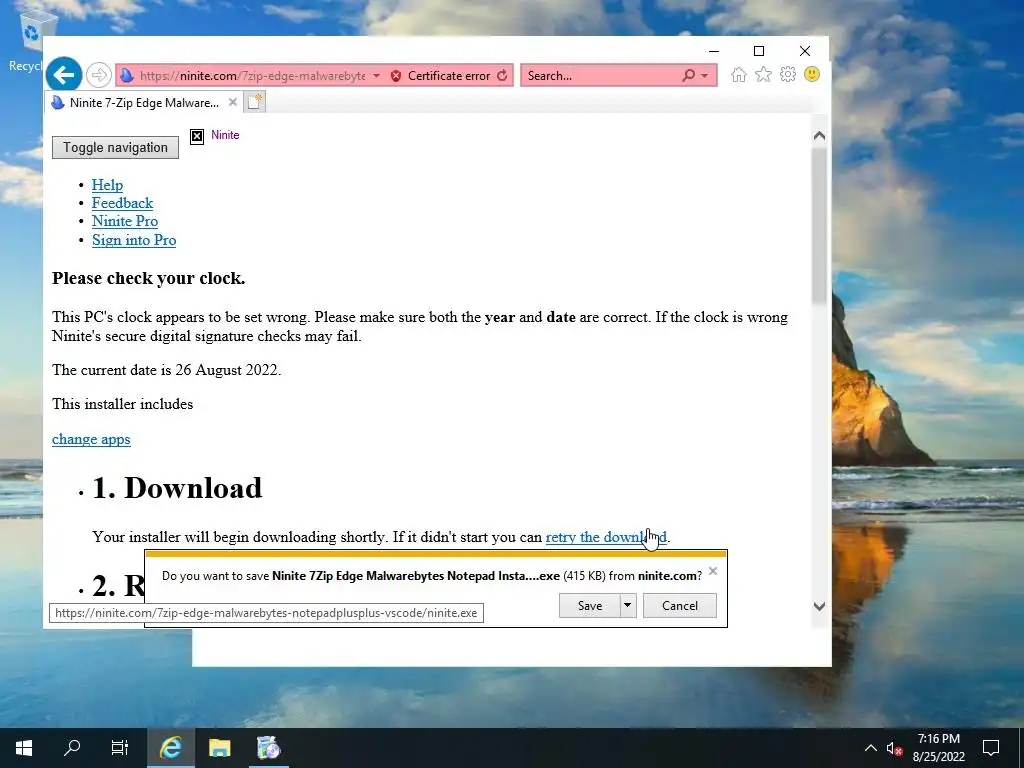Image resolution: width=1024 pixels, height=768 pixels.
Task: Open the Home page icon
Action: pos(739,74)
